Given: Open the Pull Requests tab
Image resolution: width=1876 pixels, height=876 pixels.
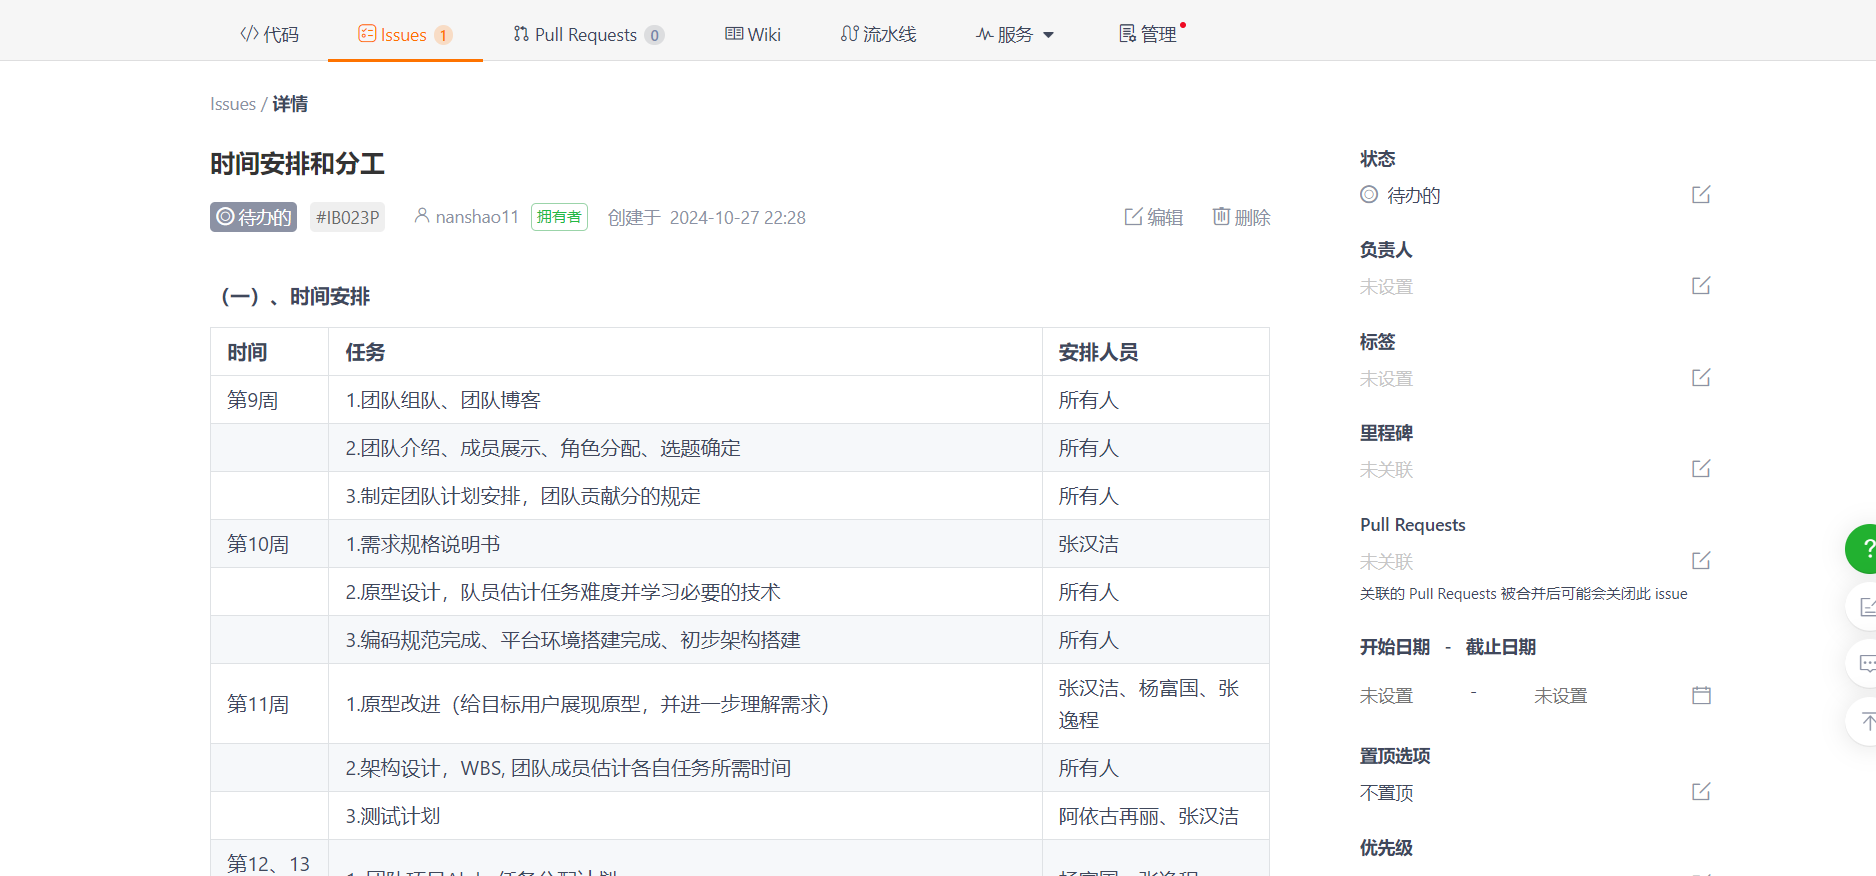Looking at the screenshot, I should [x=588, y=34].
